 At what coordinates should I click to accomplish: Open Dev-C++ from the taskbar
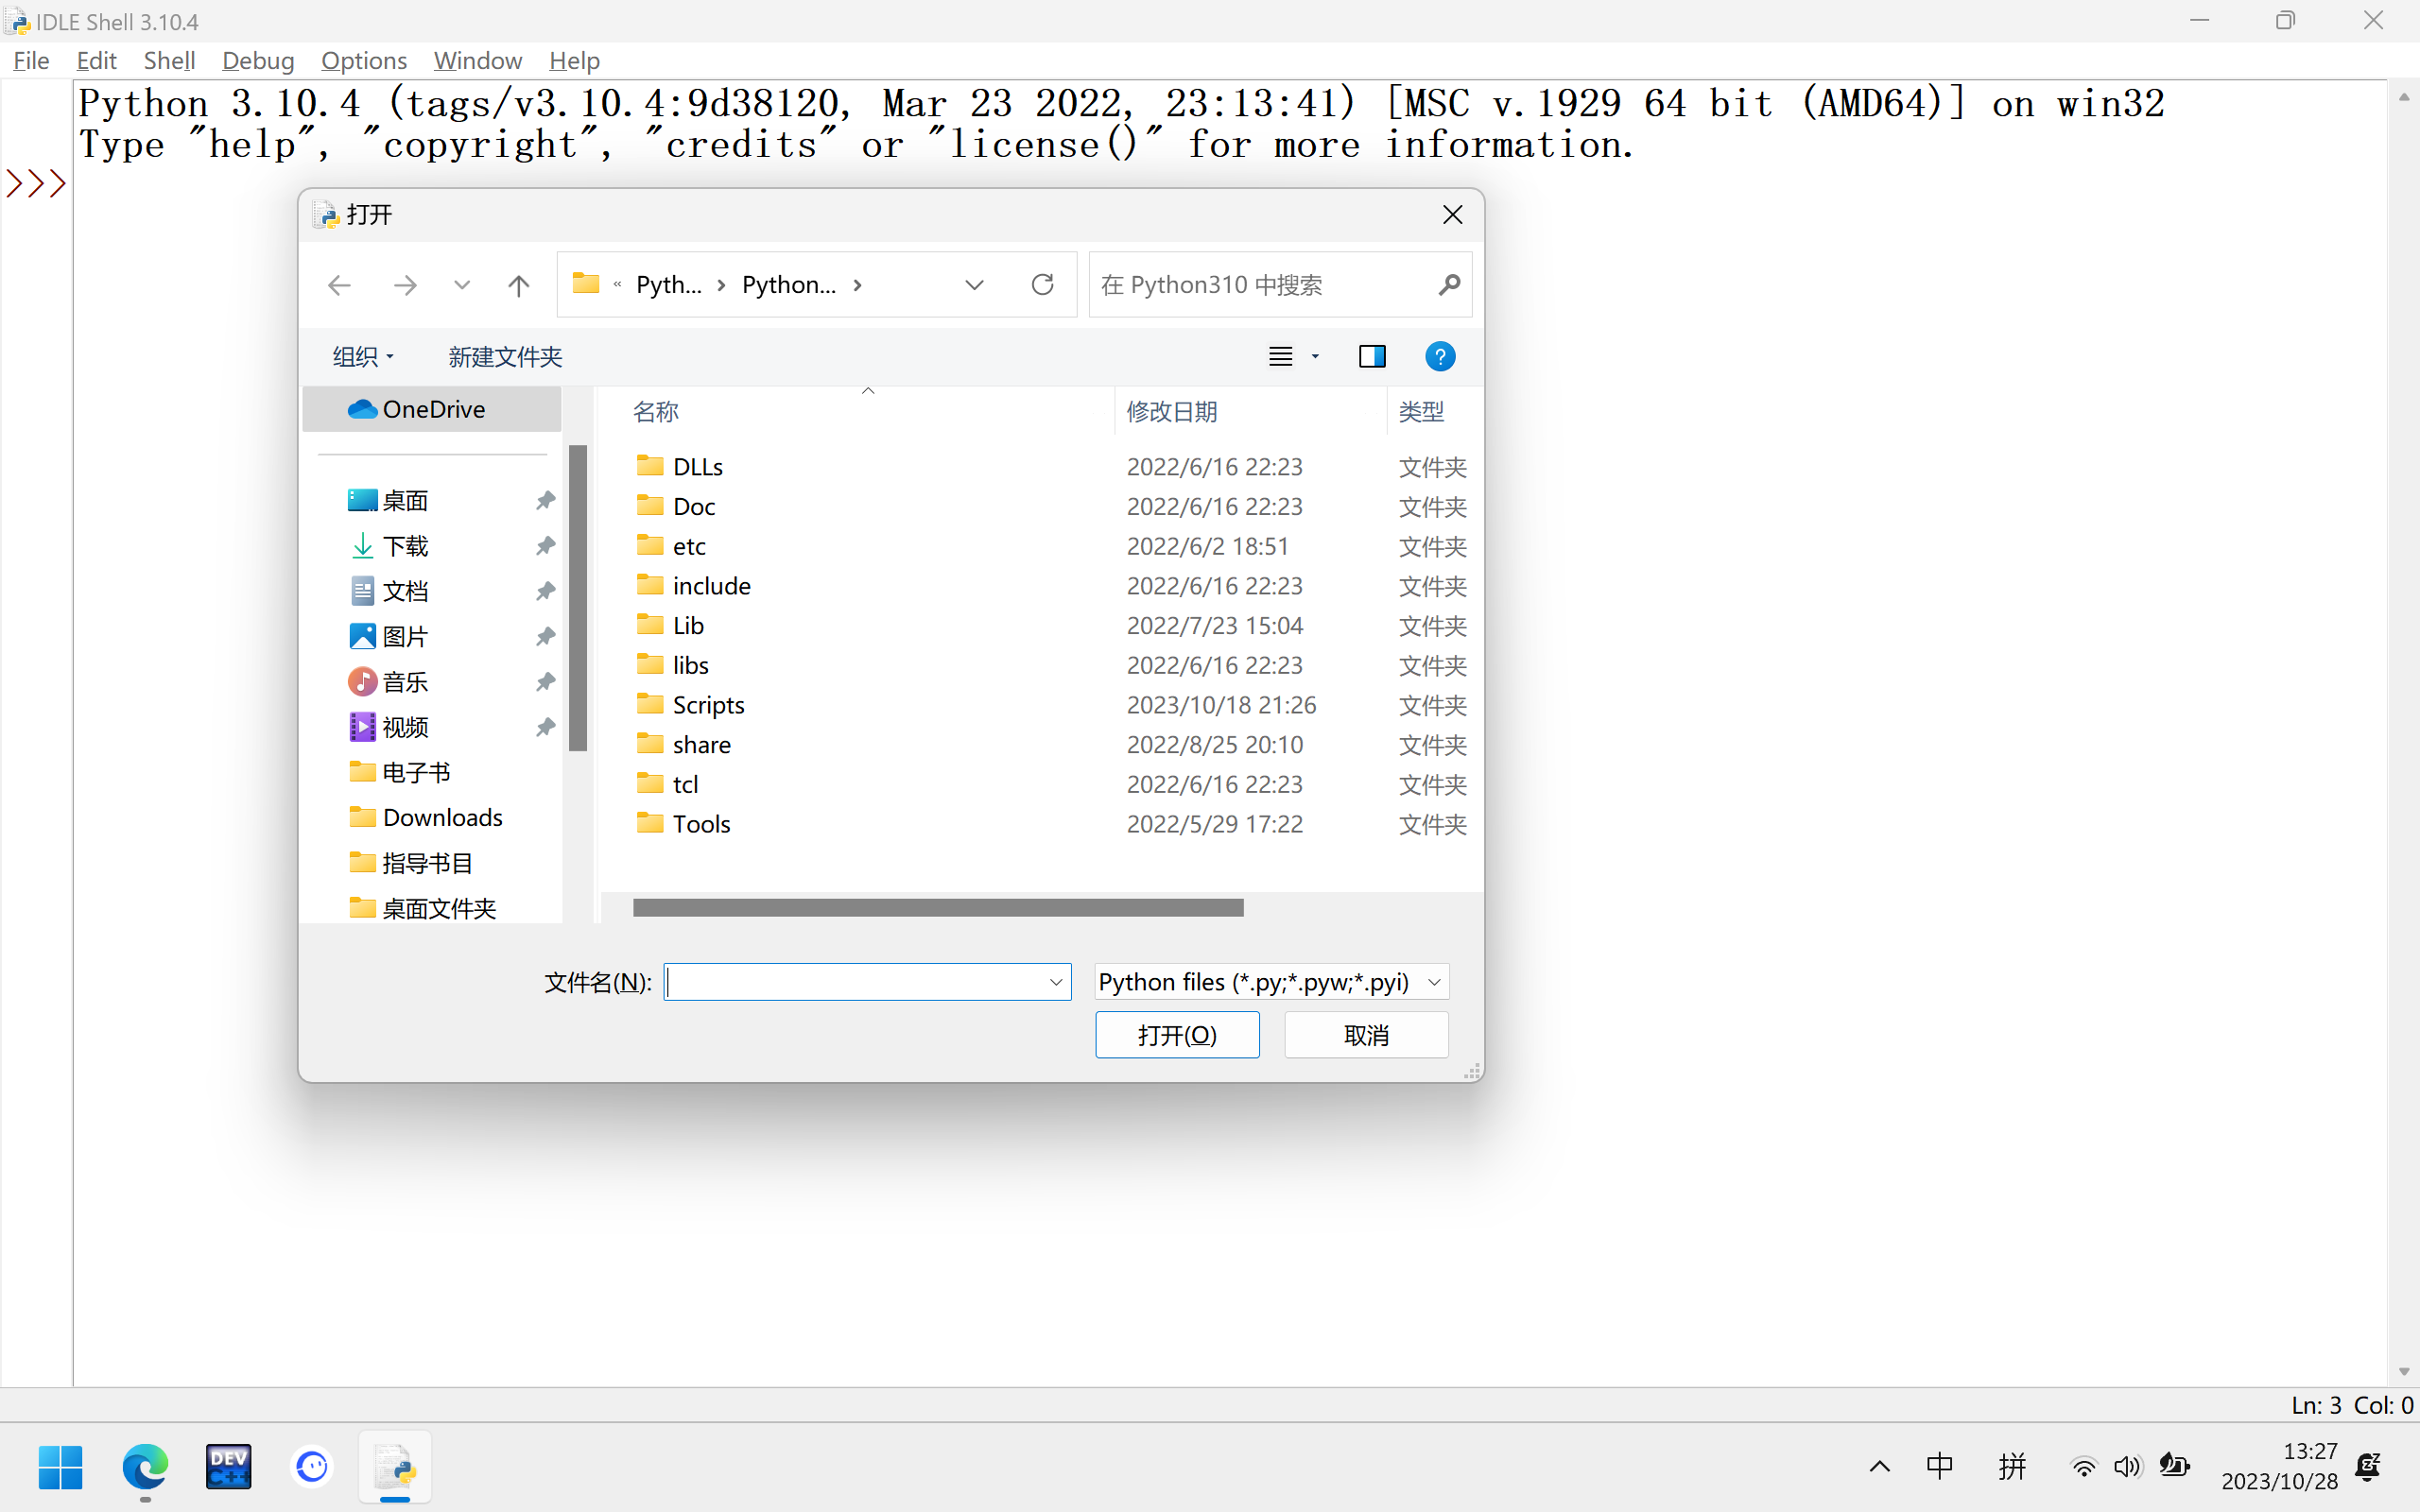[229, 1467]
